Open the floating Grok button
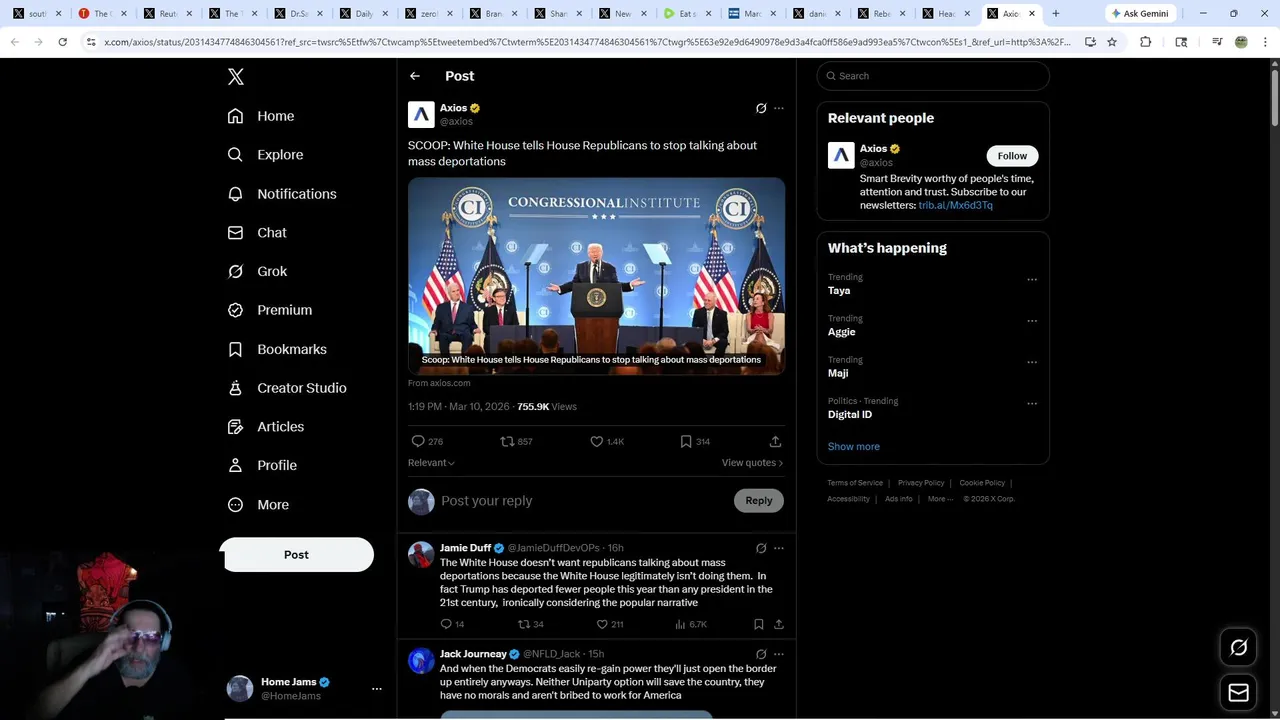Viewport: 1280px width, 720px height. [1239, 648]
